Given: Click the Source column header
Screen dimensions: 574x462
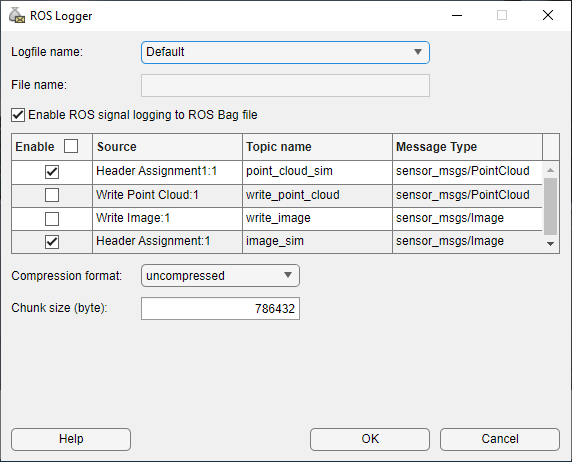Looking at the screenshot, I should coord(168,147).
